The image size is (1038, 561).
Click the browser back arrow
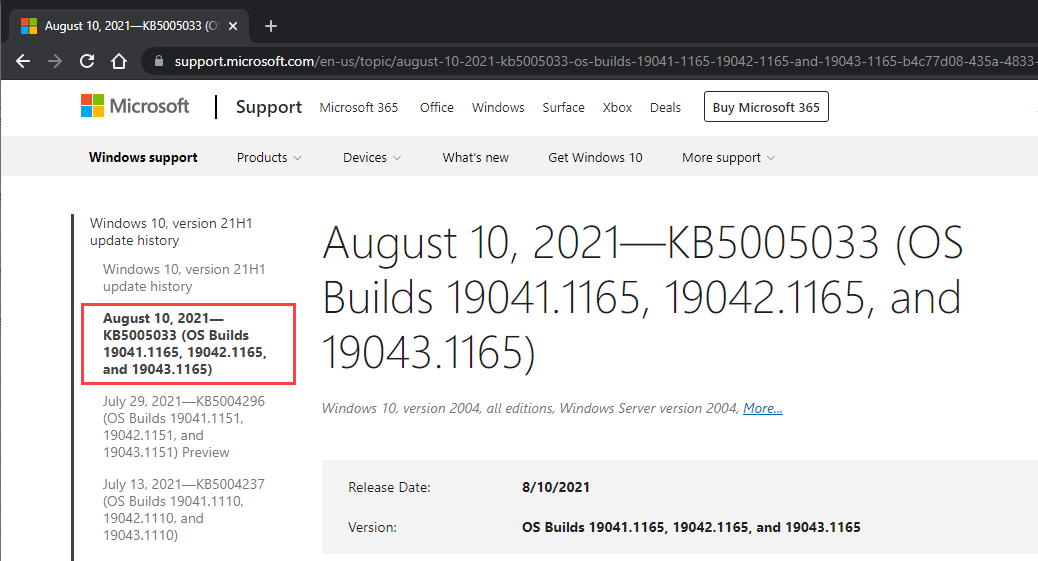pyautogui.click(x=23, y=62)
